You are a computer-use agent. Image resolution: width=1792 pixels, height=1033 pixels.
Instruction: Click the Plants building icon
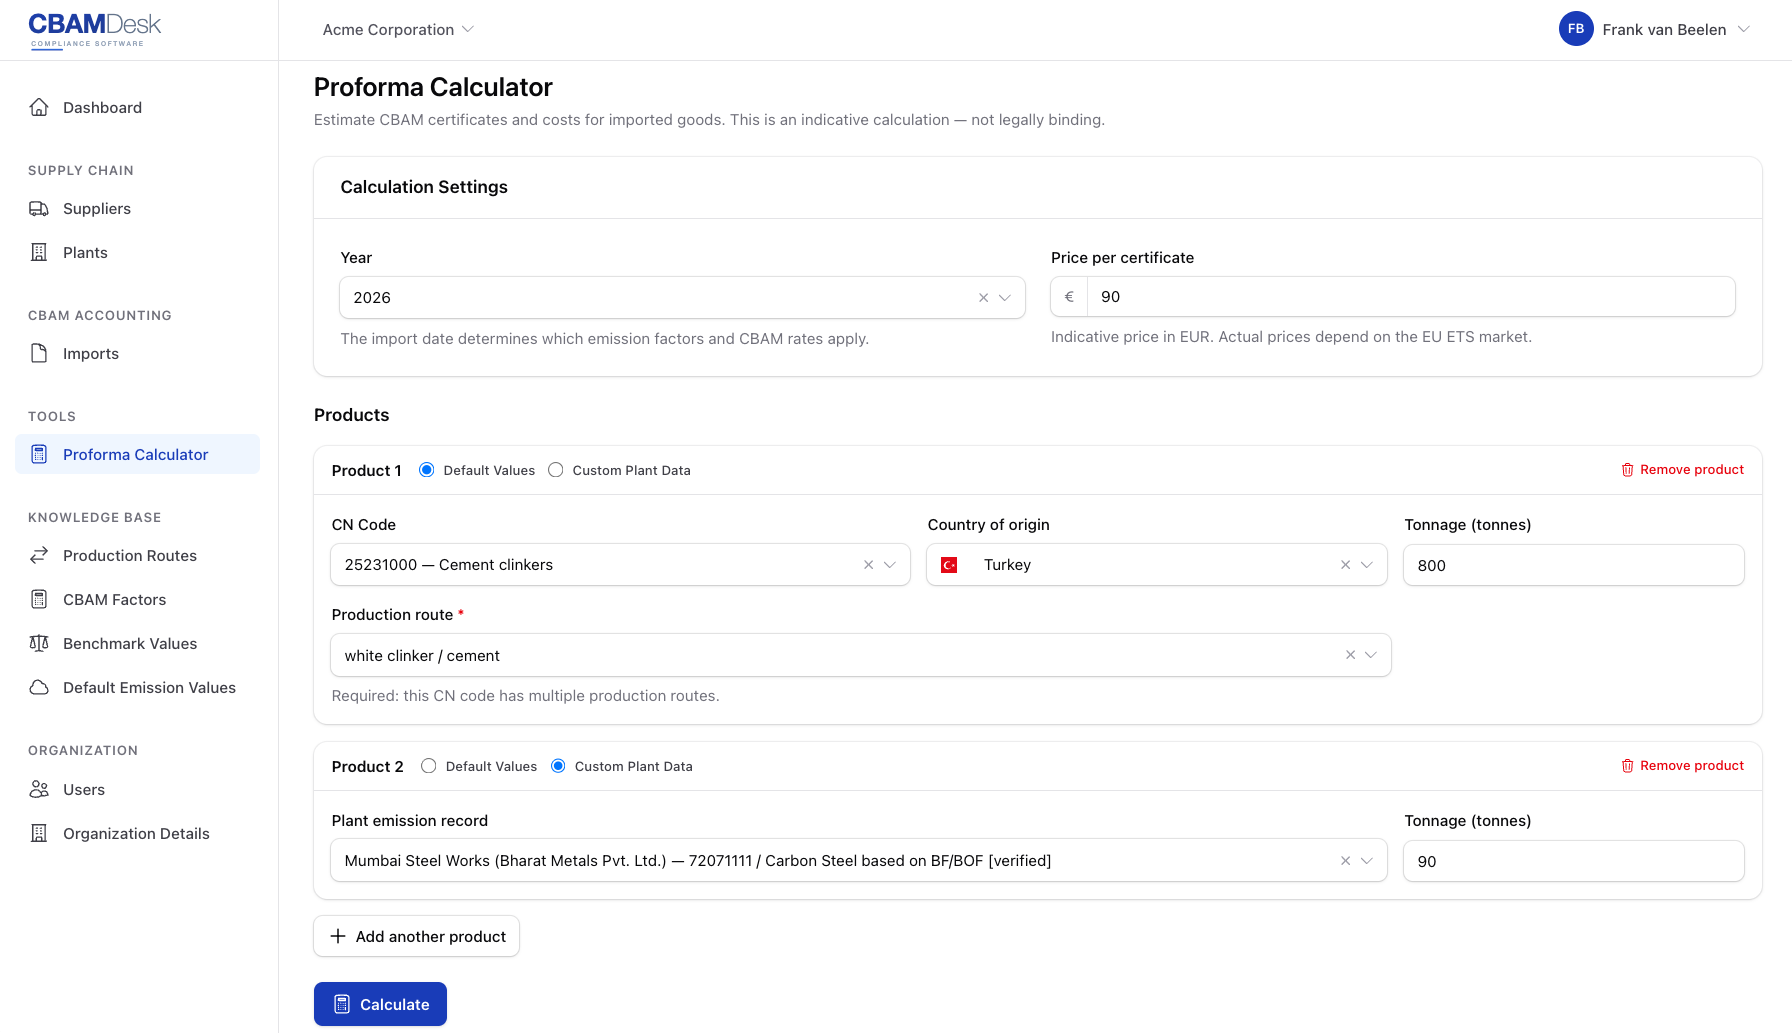coord(39,252)
